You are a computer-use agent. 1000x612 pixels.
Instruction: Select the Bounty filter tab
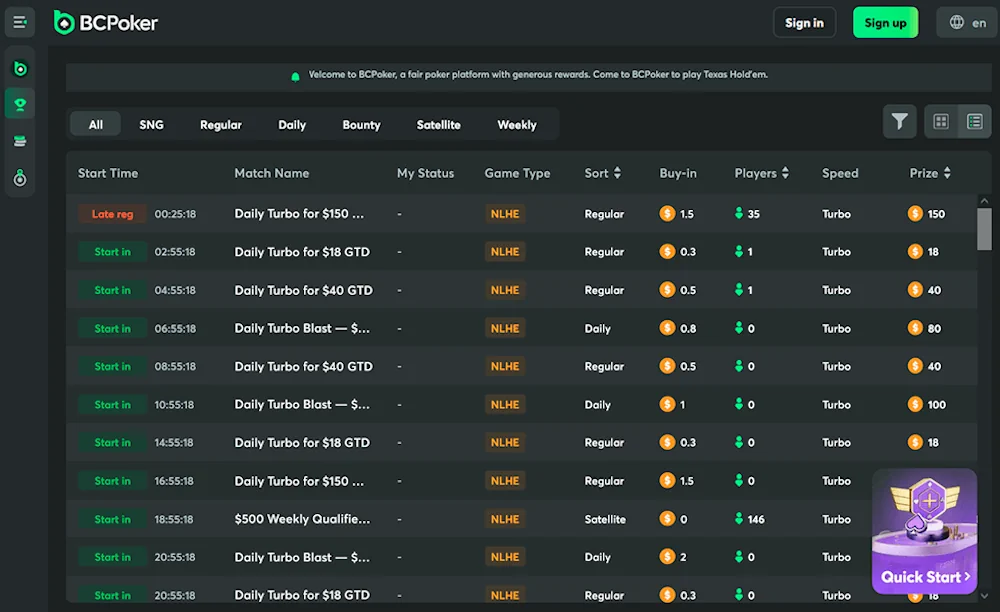click(x=361, y=124)
